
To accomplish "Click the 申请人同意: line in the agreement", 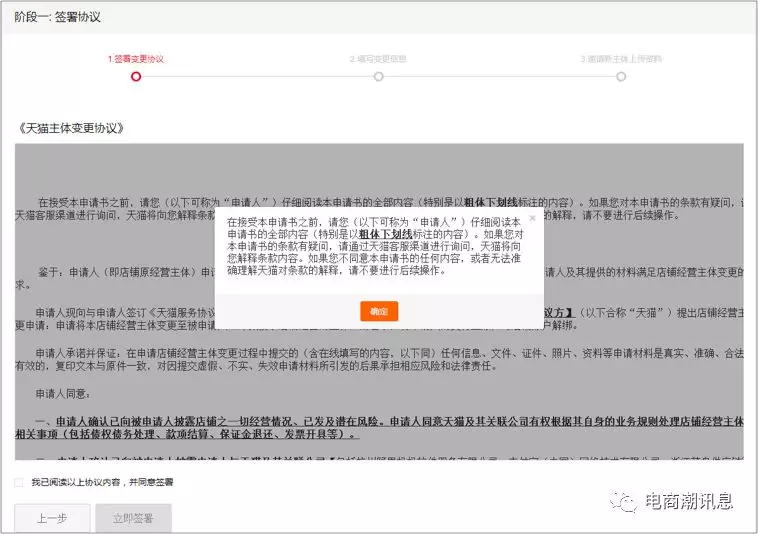I will click(x=63, y=394).
